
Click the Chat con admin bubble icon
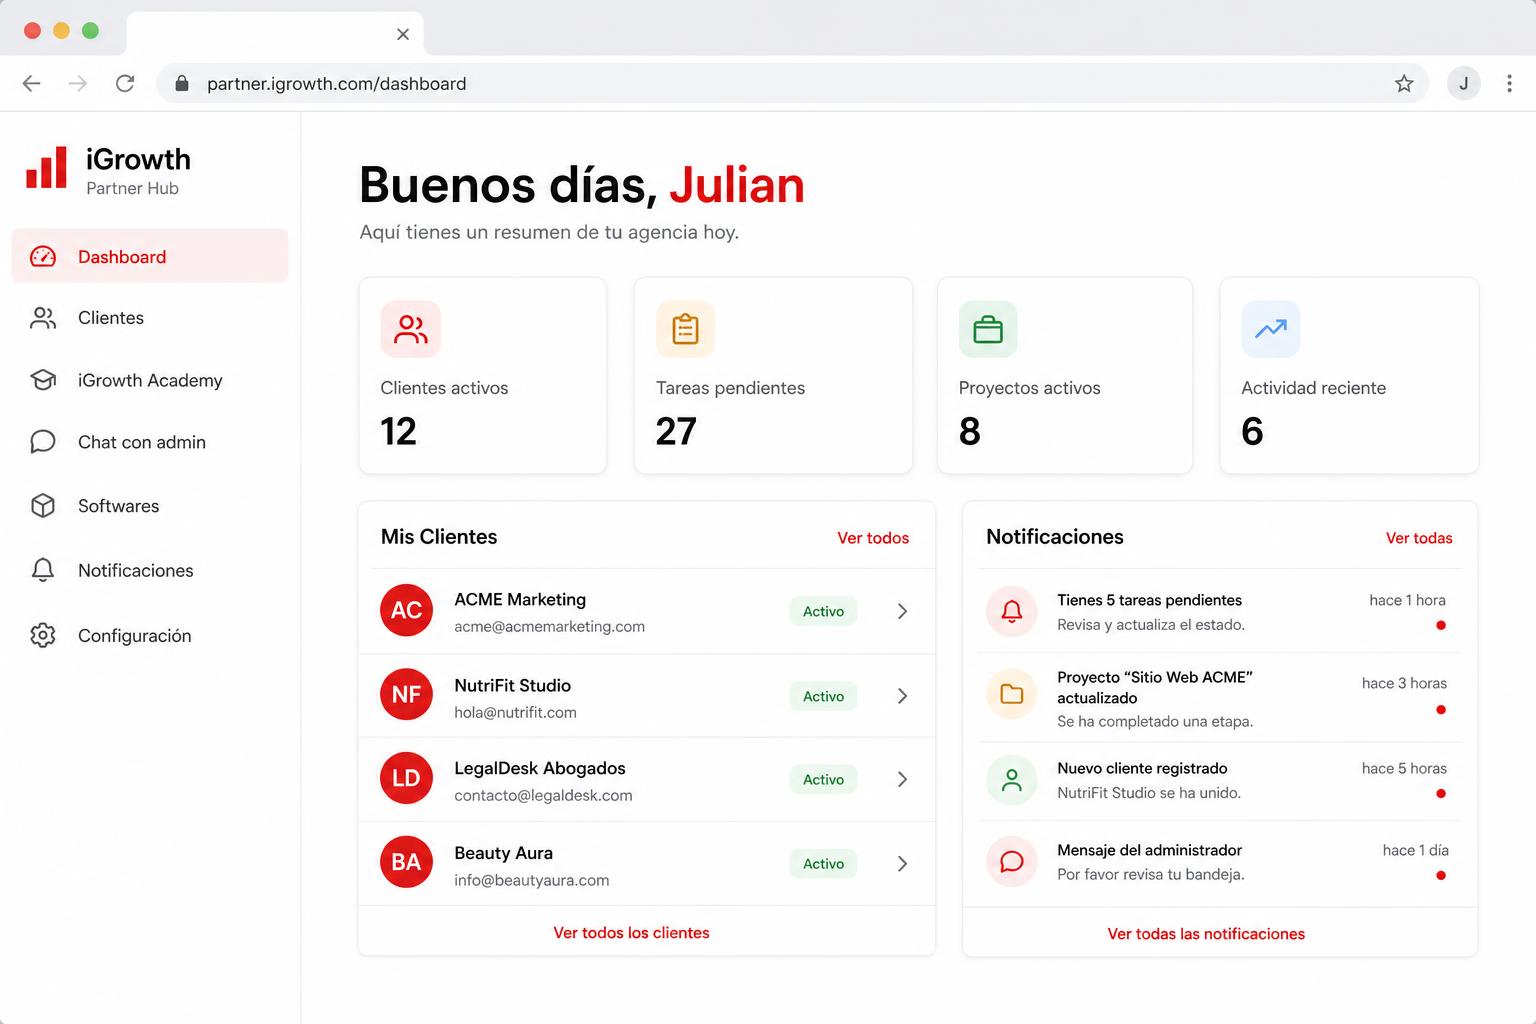click(43, 442)
